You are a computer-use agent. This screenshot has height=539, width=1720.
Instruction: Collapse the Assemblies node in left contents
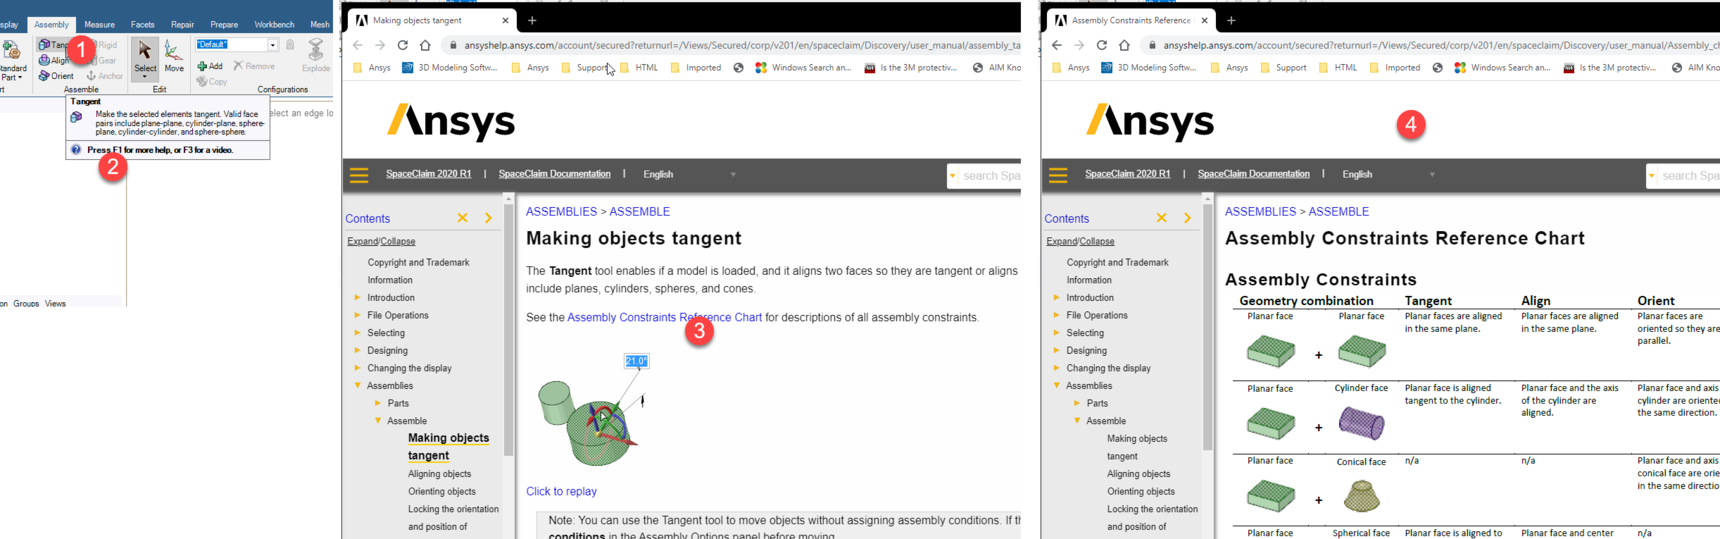[x=357, y=385]
